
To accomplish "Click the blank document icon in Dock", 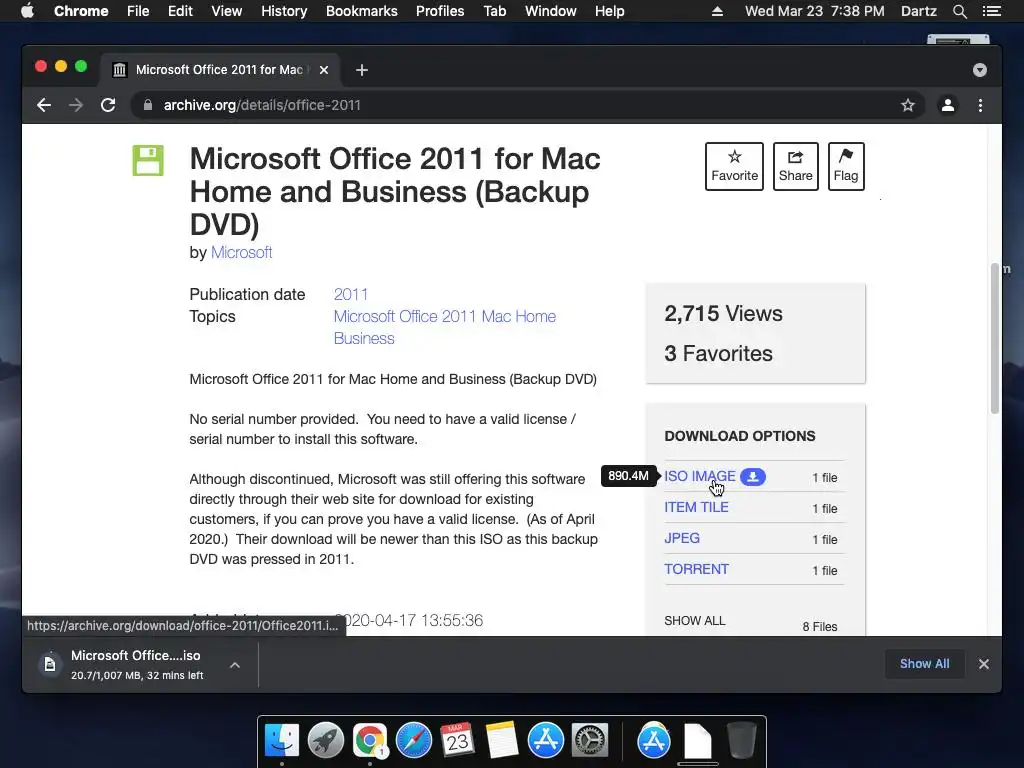I will coord(697,740).
